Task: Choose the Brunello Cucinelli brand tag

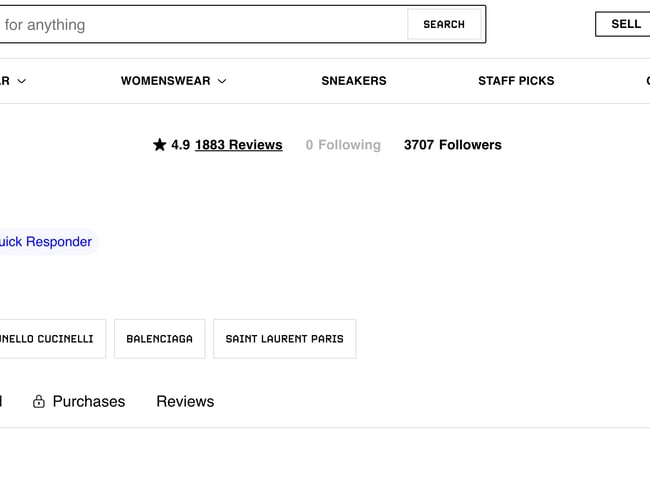Action: (x=48, y=339)
